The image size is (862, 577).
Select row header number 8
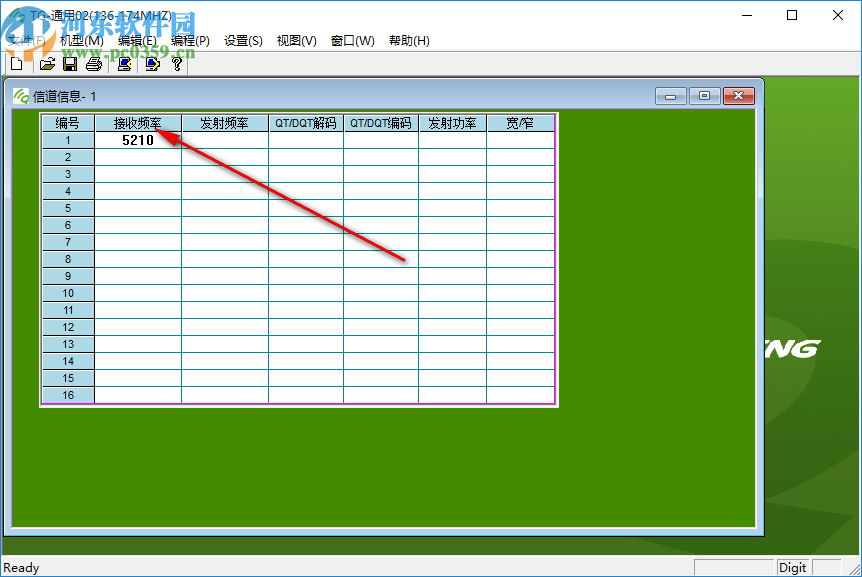click(68, 259)
